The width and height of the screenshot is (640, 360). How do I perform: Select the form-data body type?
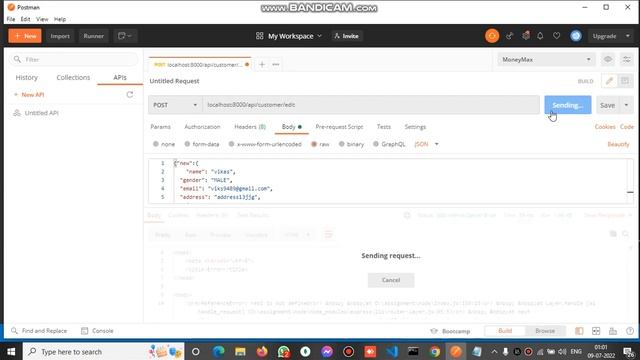tap(202, 144)
